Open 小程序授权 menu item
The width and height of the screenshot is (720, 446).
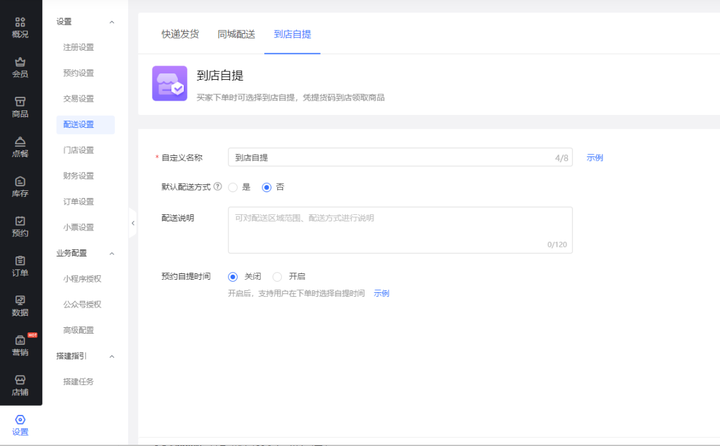pyautogui.click(x=82, y=279)
